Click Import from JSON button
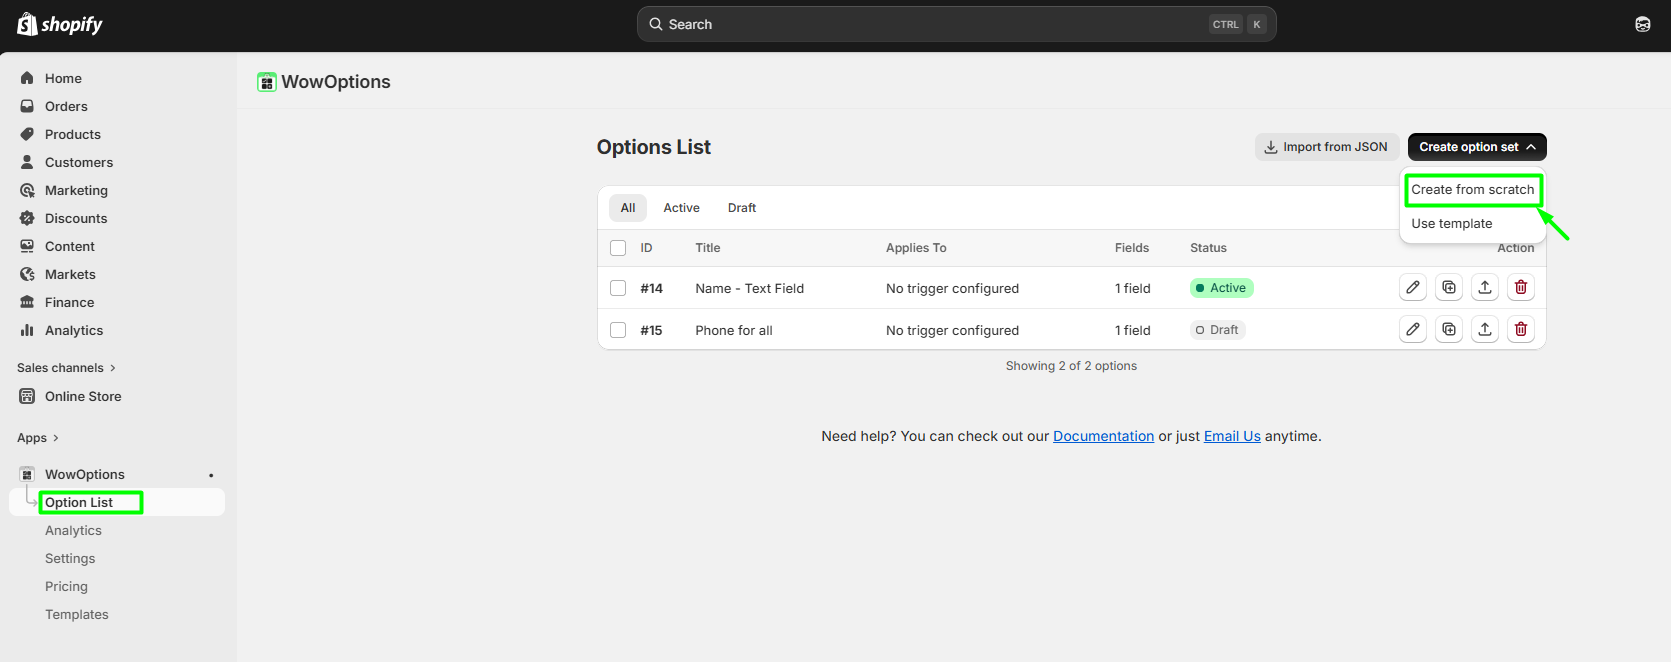This screenshot has height=662, width=1671. coord(1326,147)
